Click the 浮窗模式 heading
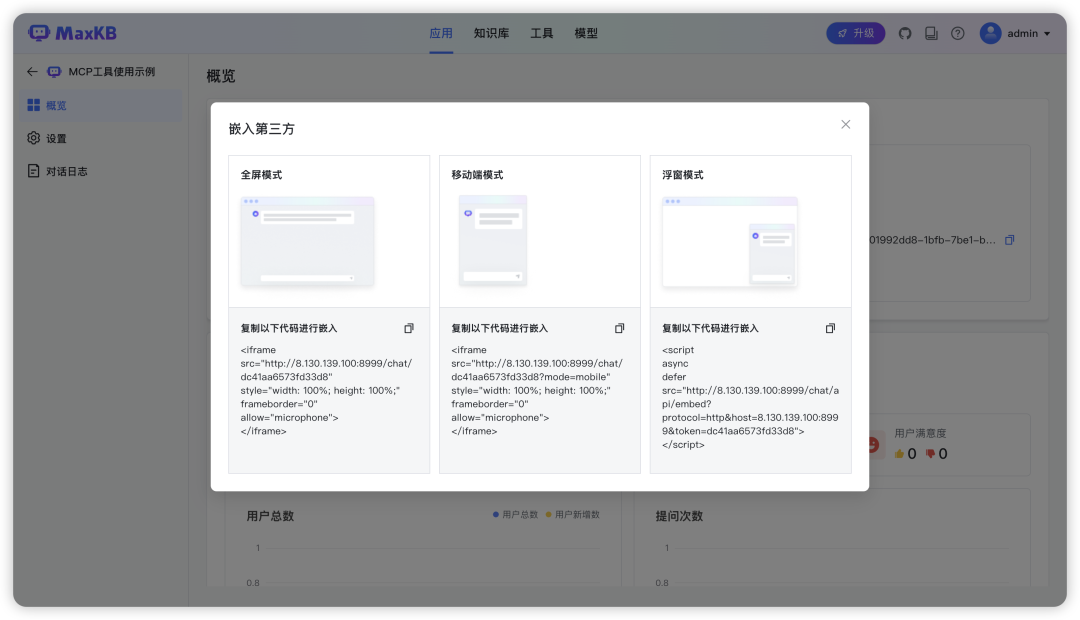1080x620 pixels. [x=683, y=175]
